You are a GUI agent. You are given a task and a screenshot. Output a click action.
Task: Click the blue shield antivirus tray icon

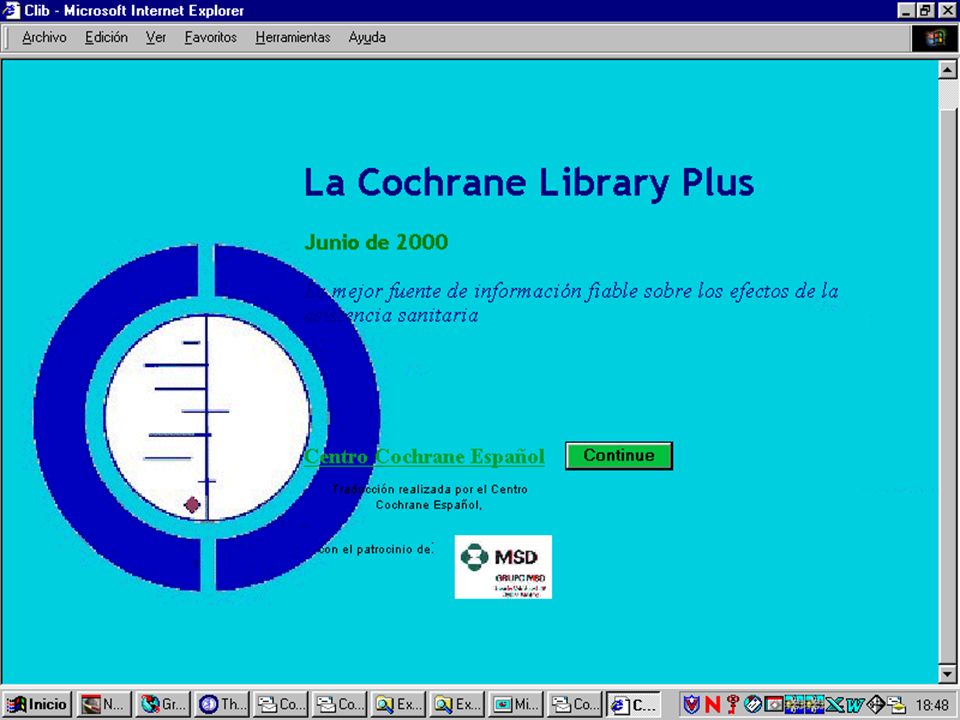click(x=691, y=704)
